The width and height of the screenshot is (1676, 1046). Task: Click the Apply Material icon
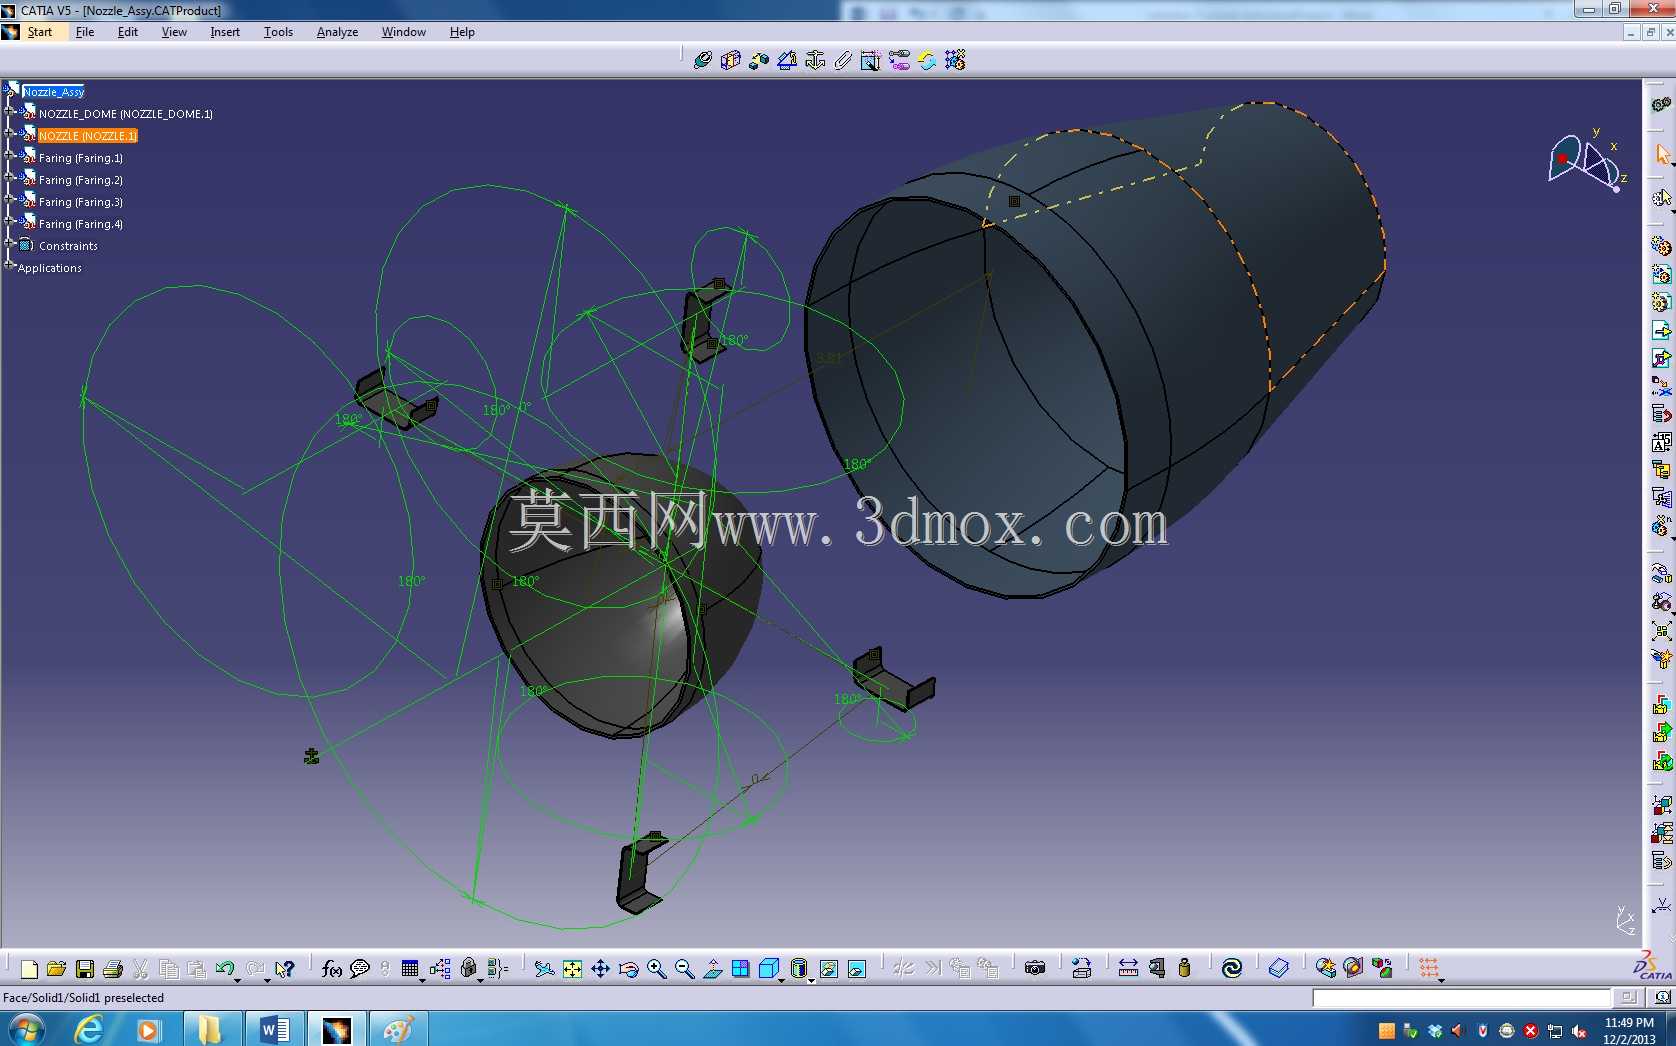click(1279, 968)
